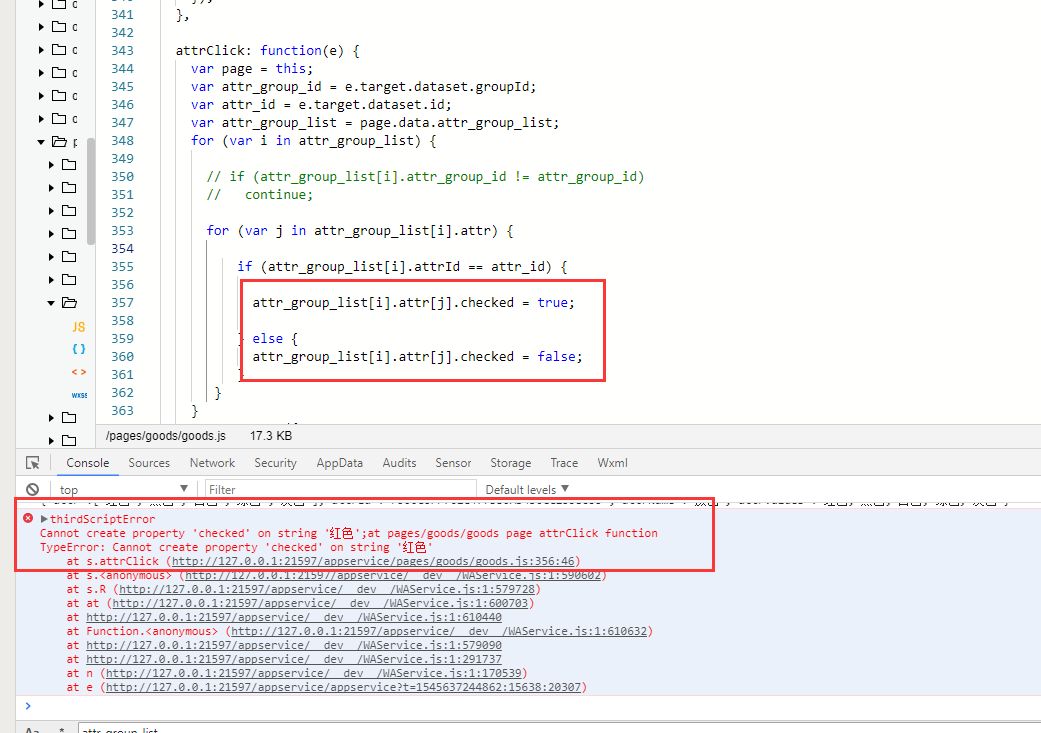This screenshot has height=733, width=1041.
Task: Collapse the open parent folder labeled p
Action: click(41, 141)
